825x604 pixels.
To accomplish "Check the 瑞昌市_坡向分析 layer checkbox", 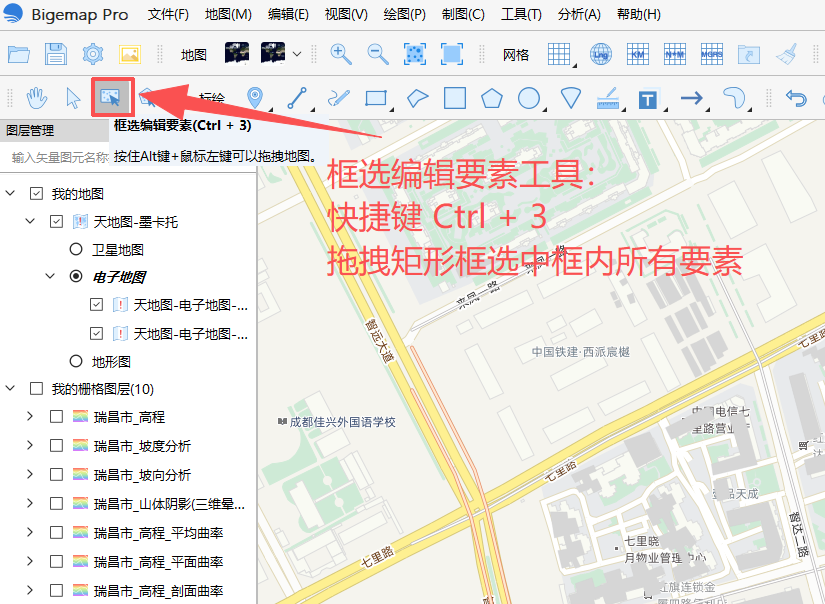I will pos(56,475).
